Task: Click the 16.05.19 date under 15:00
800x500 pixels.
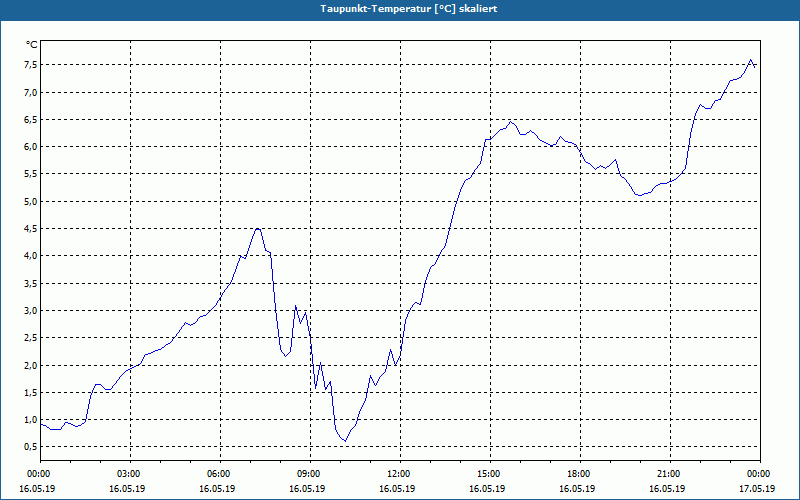Action: (487, 489)
